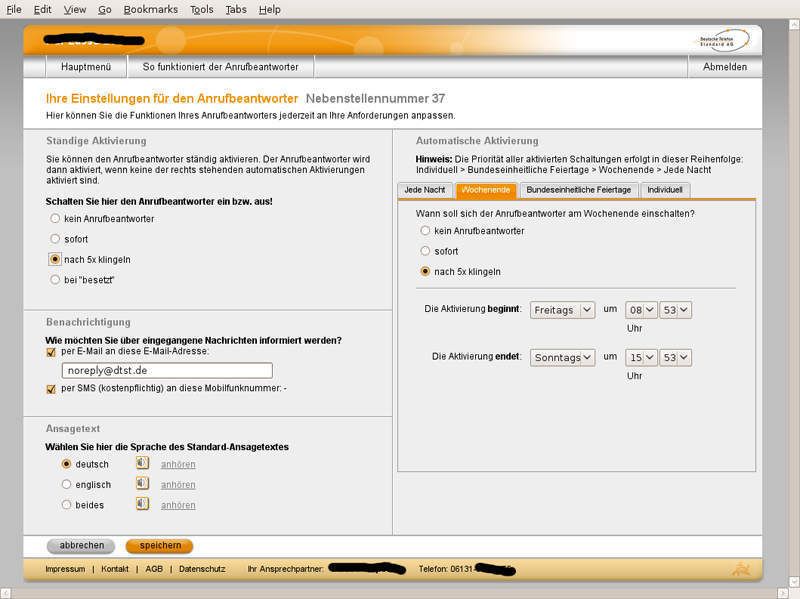Switch to the Jede Nacht tab

click(x=424, y=190)
